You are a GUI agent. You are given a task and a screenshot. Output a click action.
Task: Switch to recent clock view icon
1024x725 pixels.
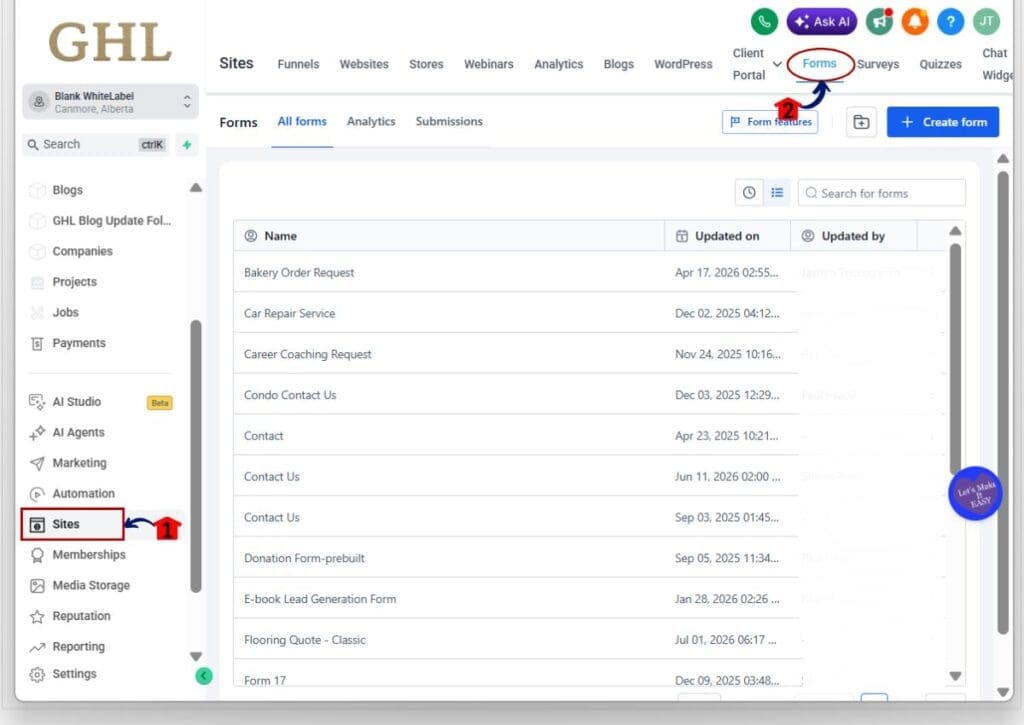click(749, 193)
